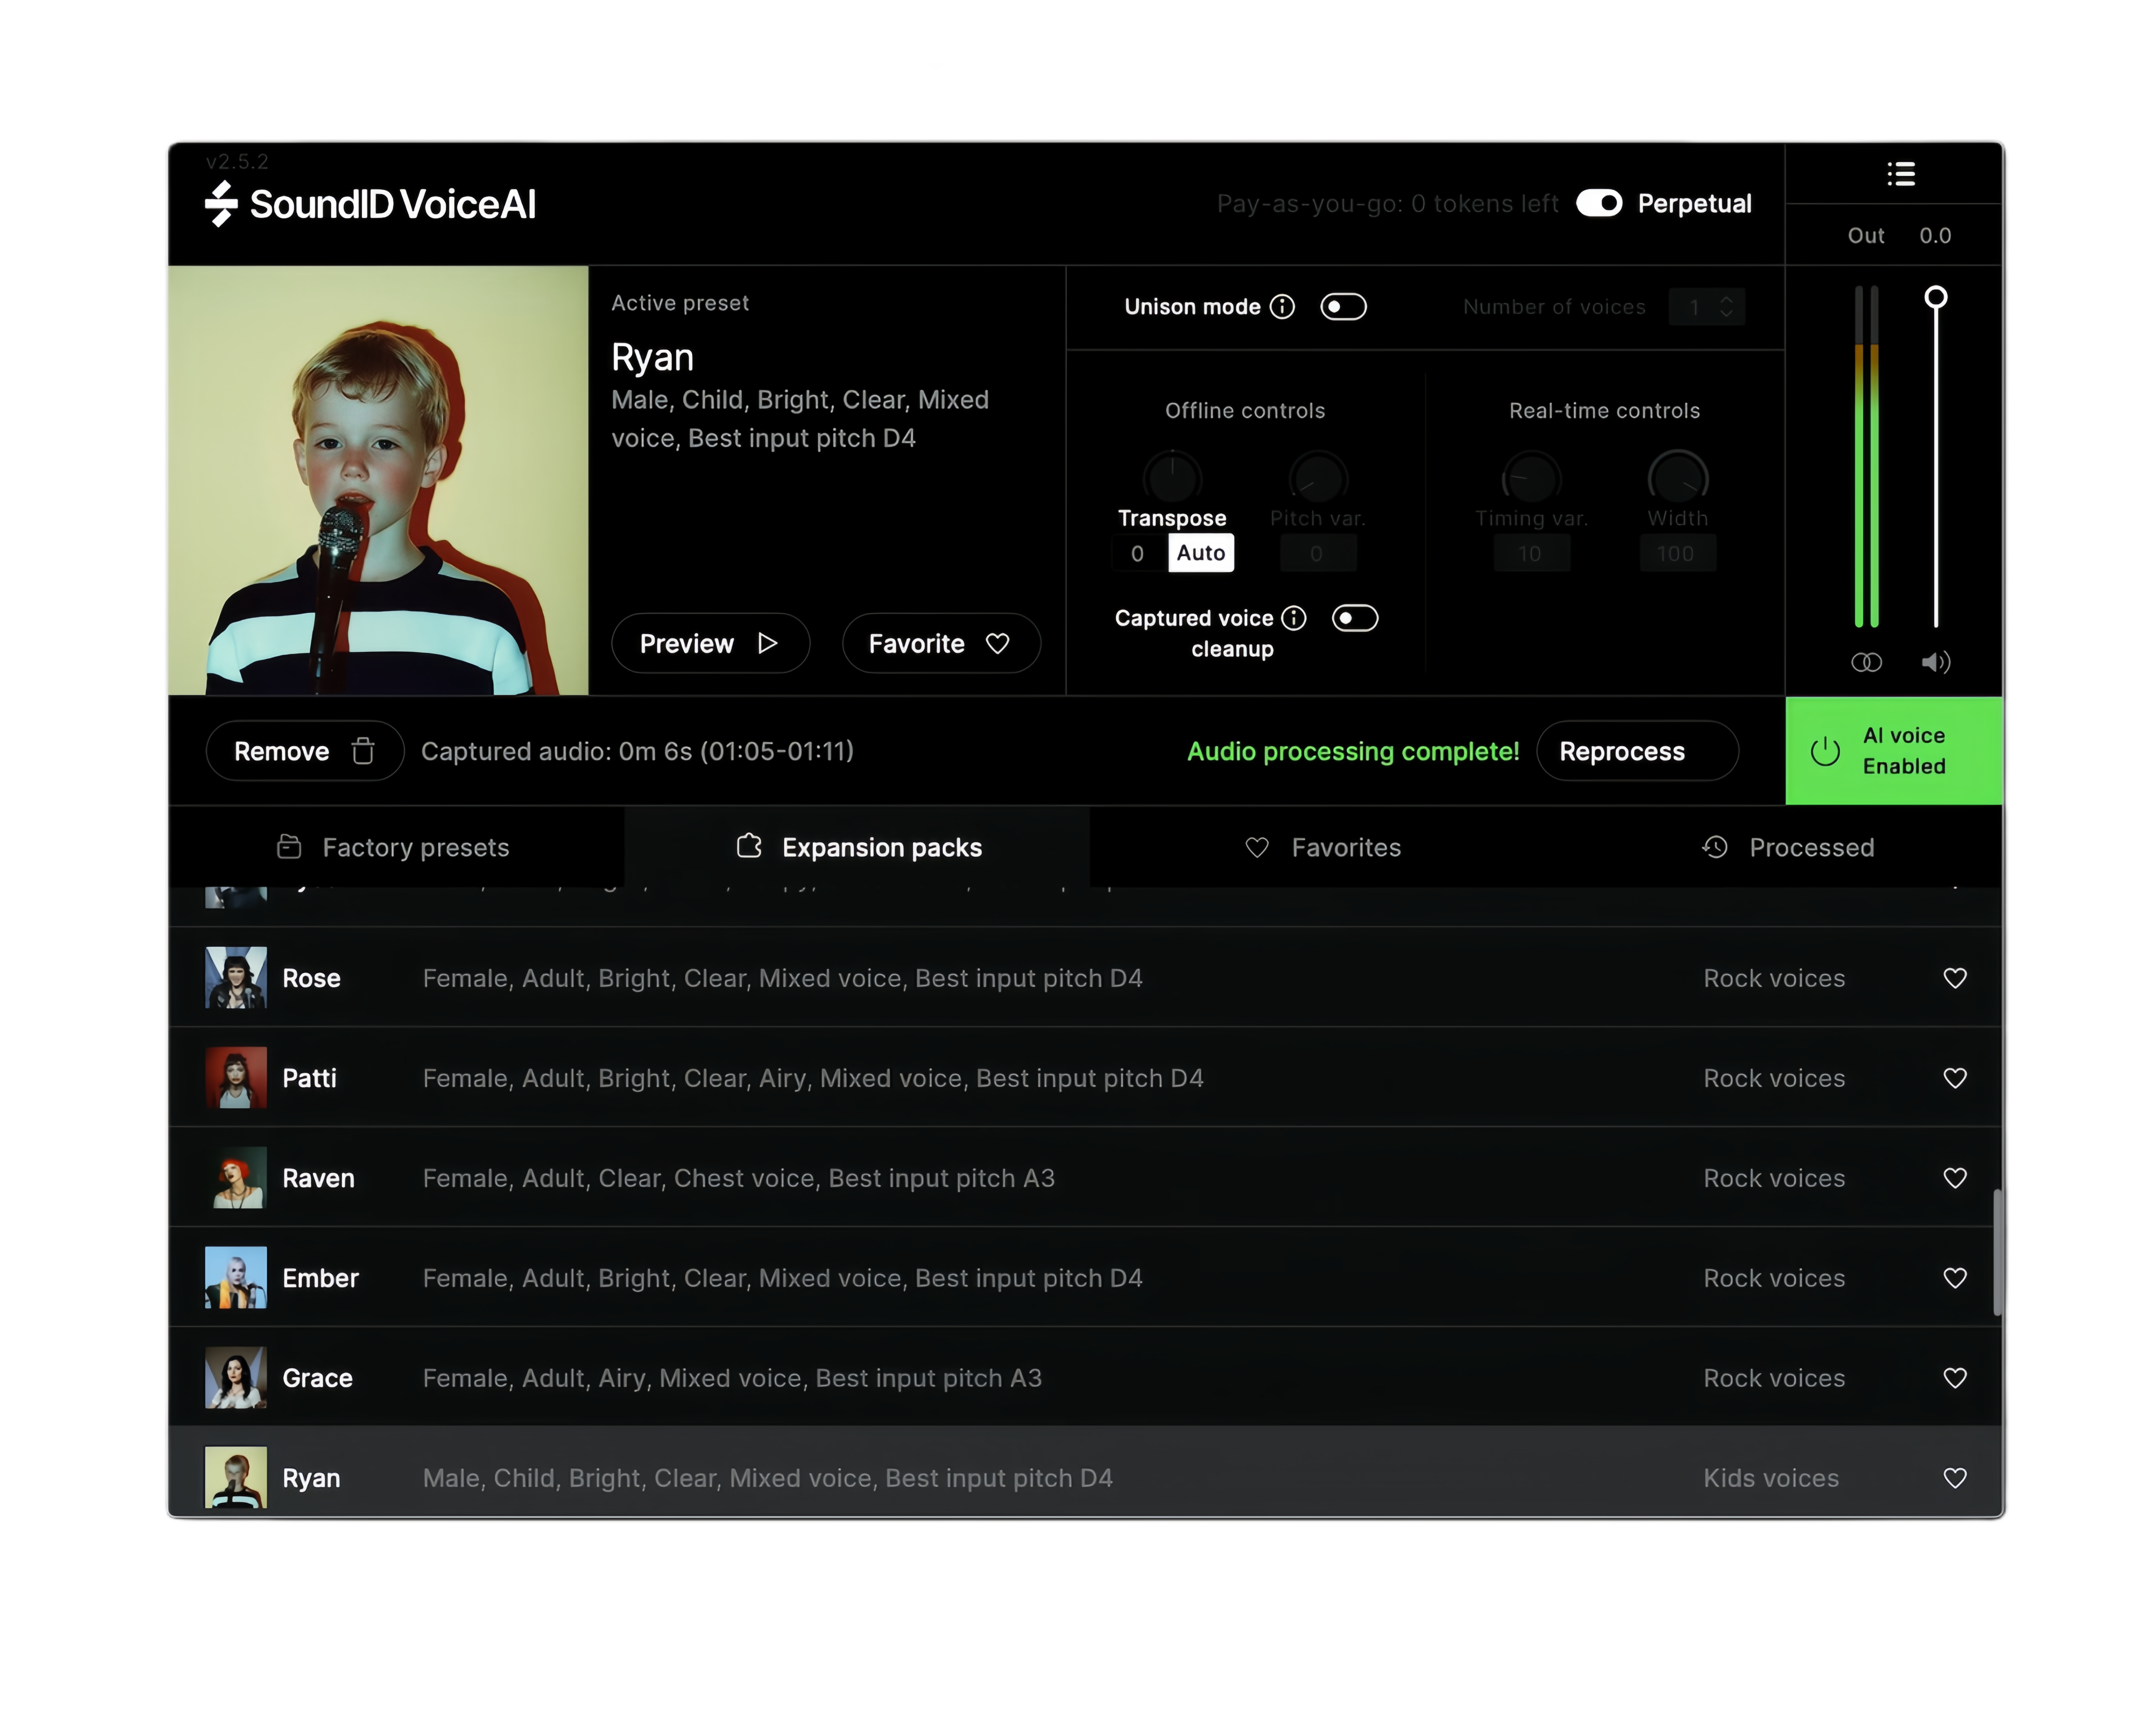Toggle the Perpetual license switch
The height and width of the screenshot is (1736, 2131).
coord(1599,203)
